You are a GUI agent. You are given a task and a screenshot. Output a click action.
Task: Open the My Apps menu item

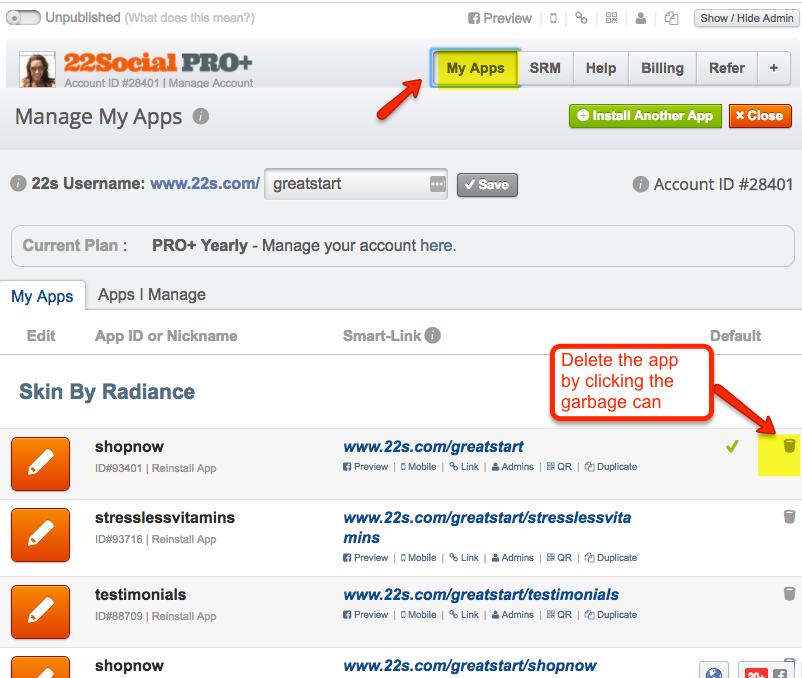[x=475, y=68]
